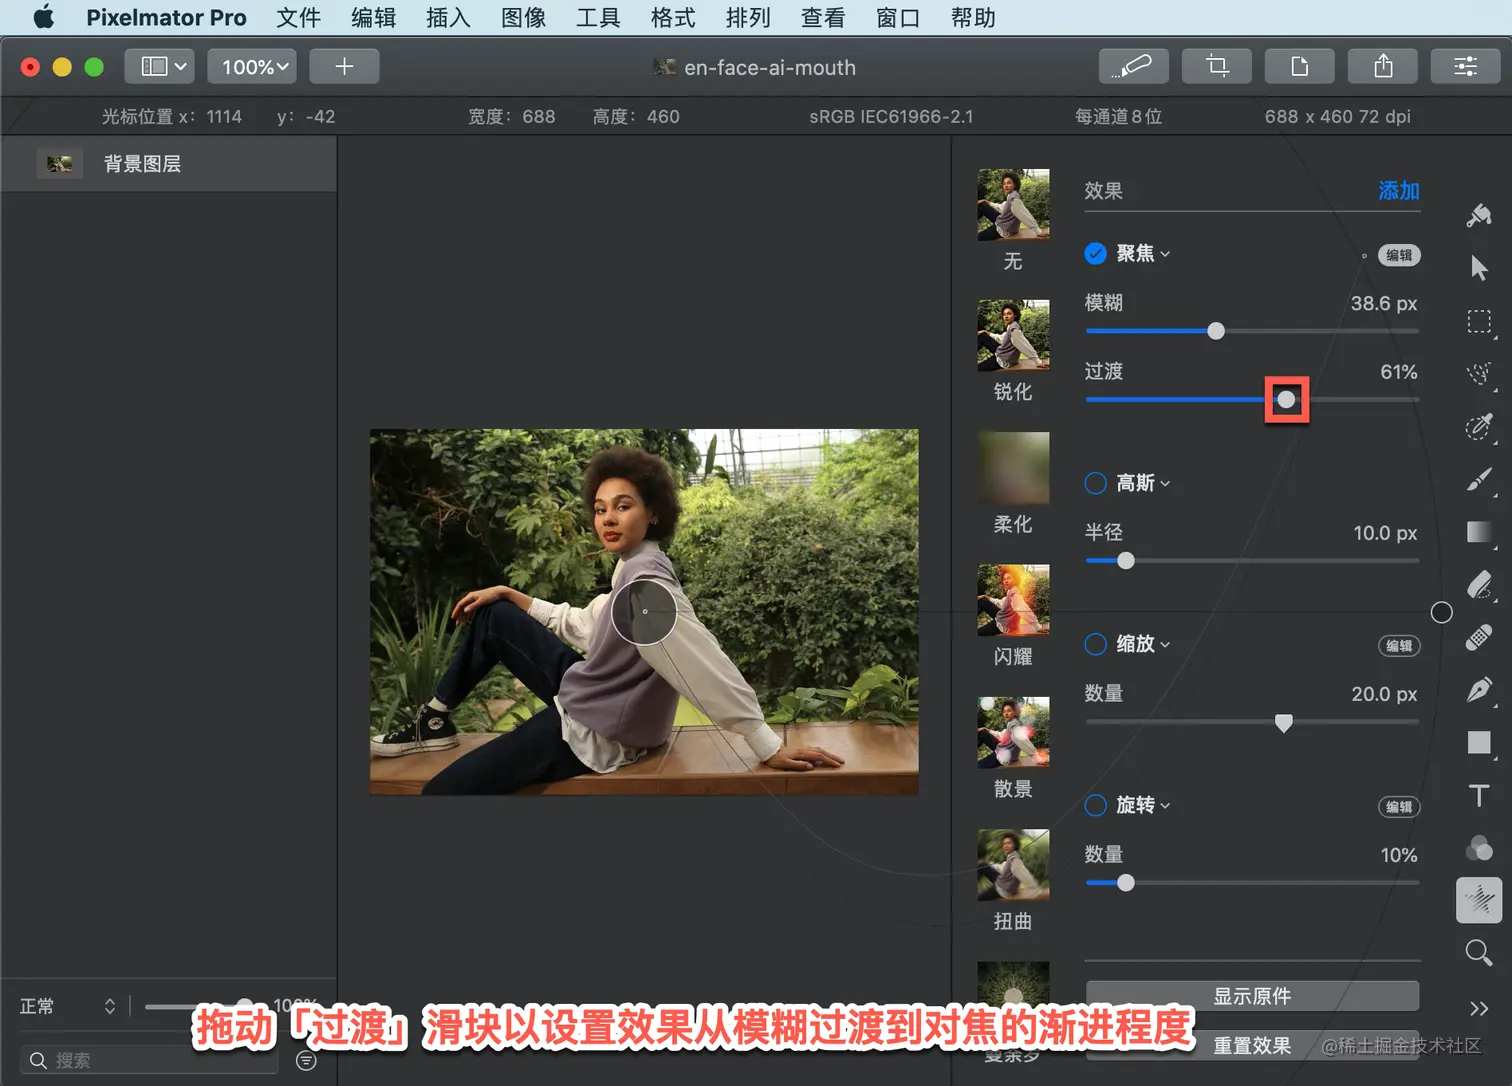Open the Color Adjustments tool
This screenshot has width=1512, height=1086.
click(1479, 848)
